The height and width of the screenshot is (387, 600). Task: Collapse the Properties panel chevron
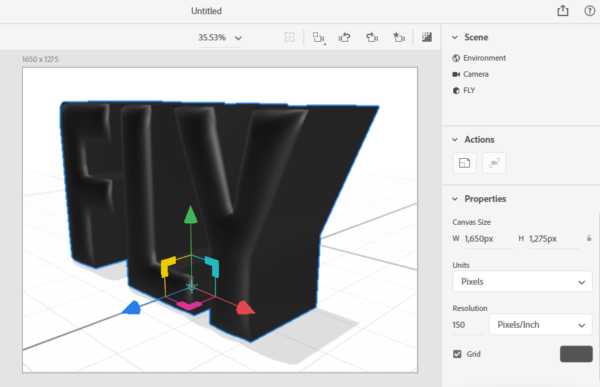(x=455, y=199)
